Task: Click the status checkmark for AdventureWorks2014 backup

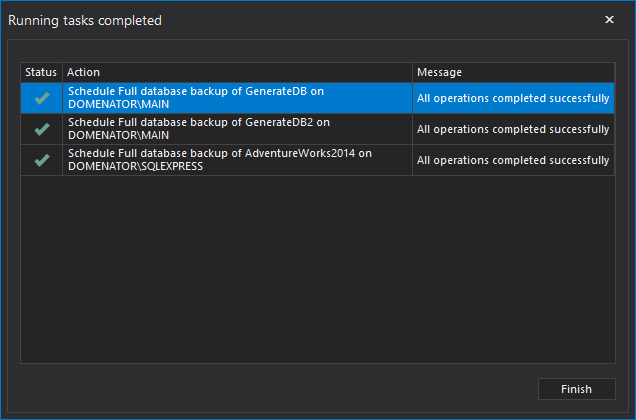Action: pos(42,160)
